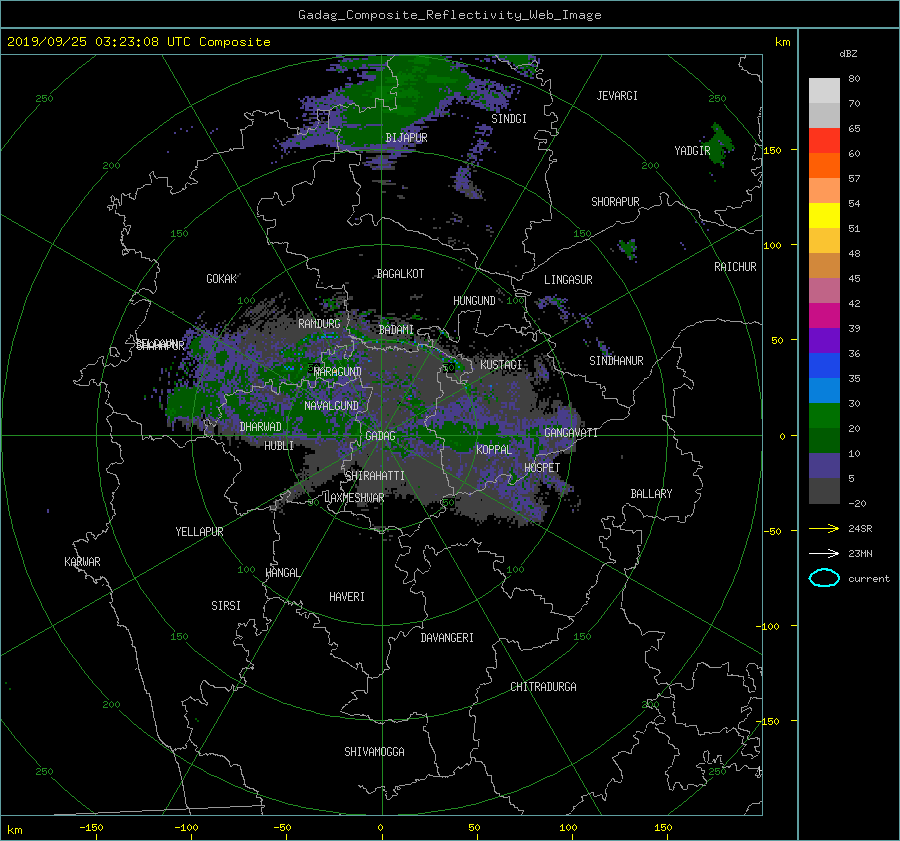Viewport: 900px width, 841px height.
Task: Click the KUSTAGI city label
Action: [x=501, y=365]
